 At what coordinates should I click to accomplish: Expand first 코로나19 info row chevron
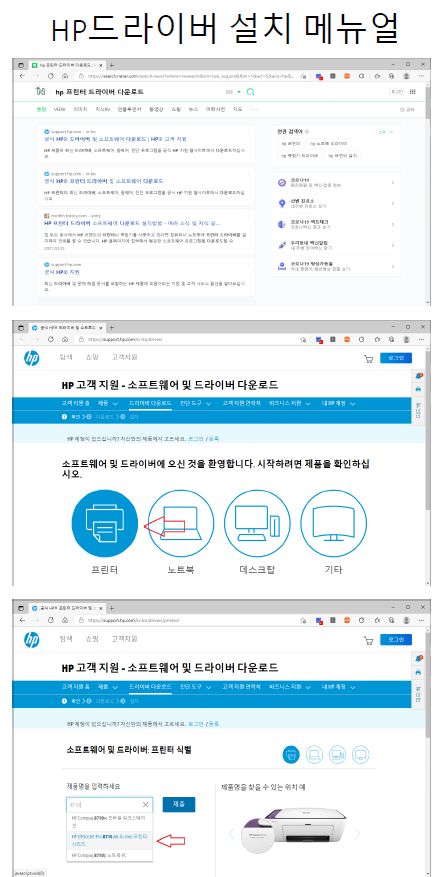tap(393, 182)
